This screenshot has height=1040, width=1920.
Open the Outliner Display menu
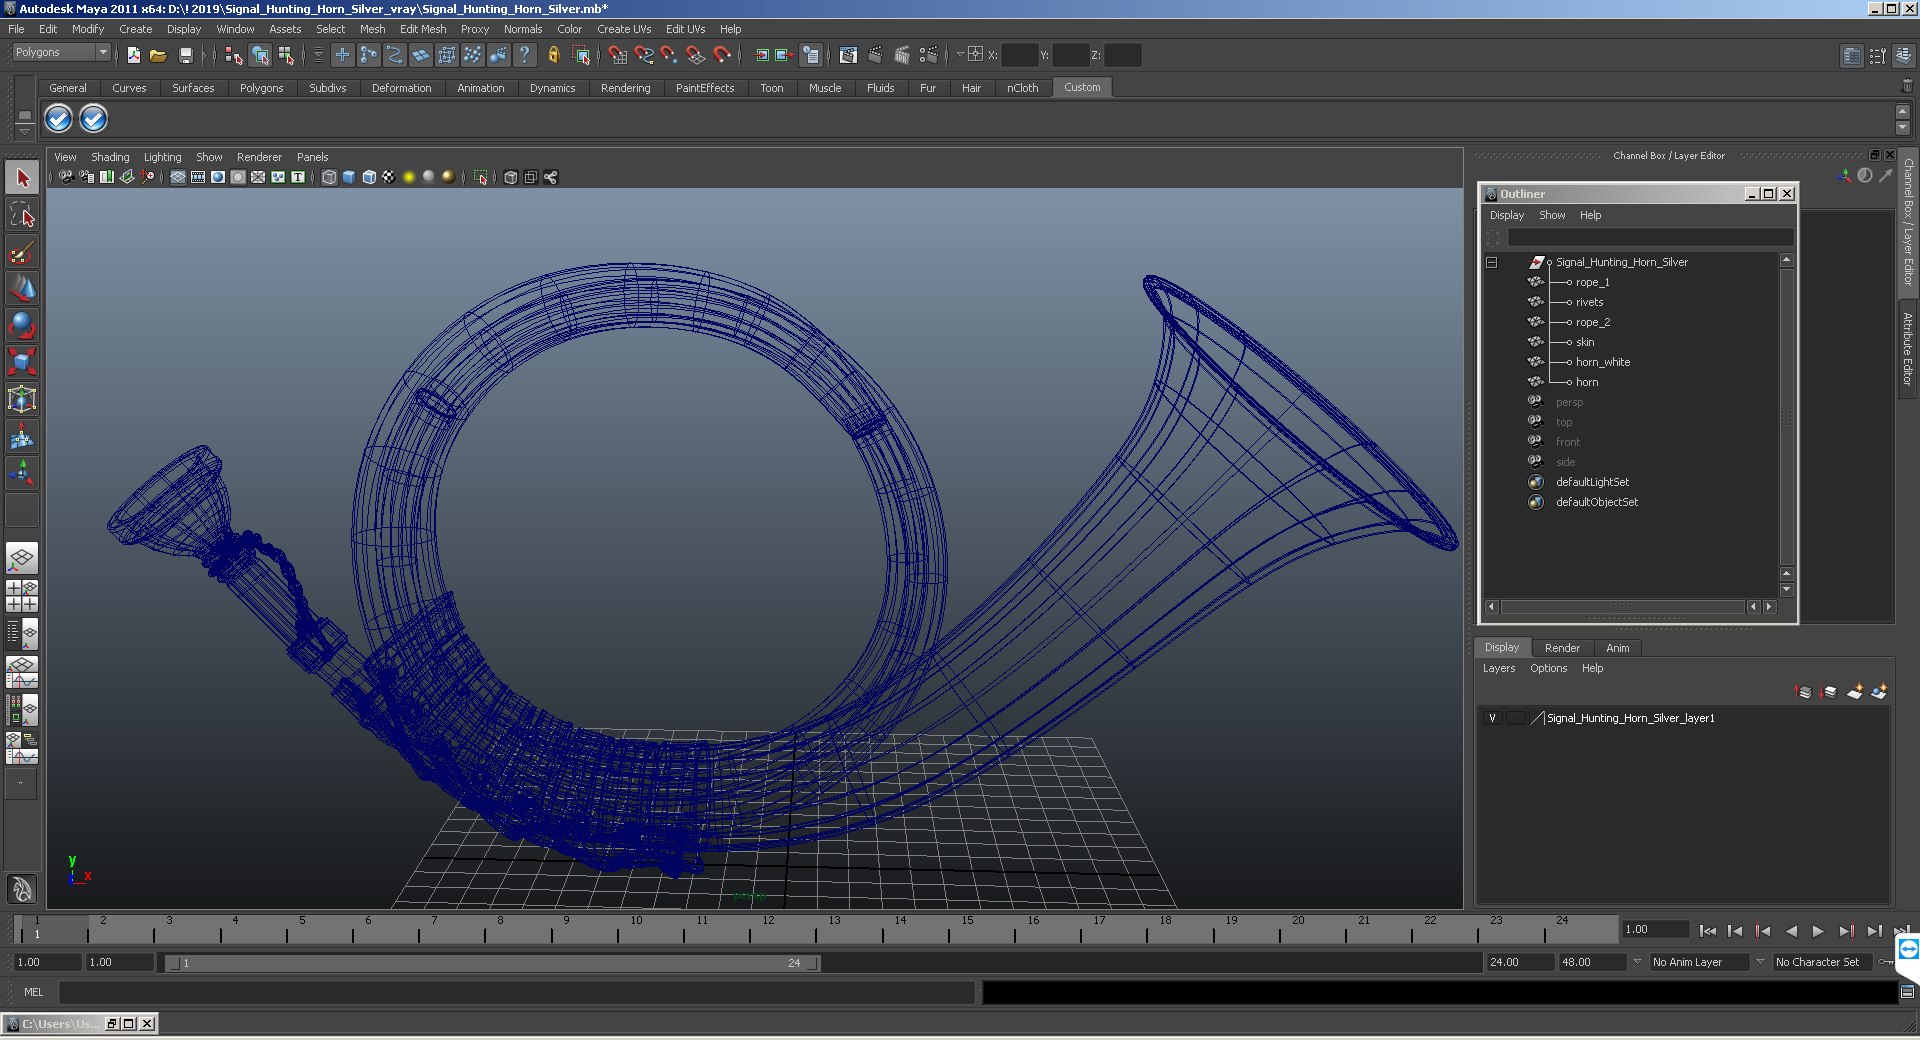[1507, 215]
